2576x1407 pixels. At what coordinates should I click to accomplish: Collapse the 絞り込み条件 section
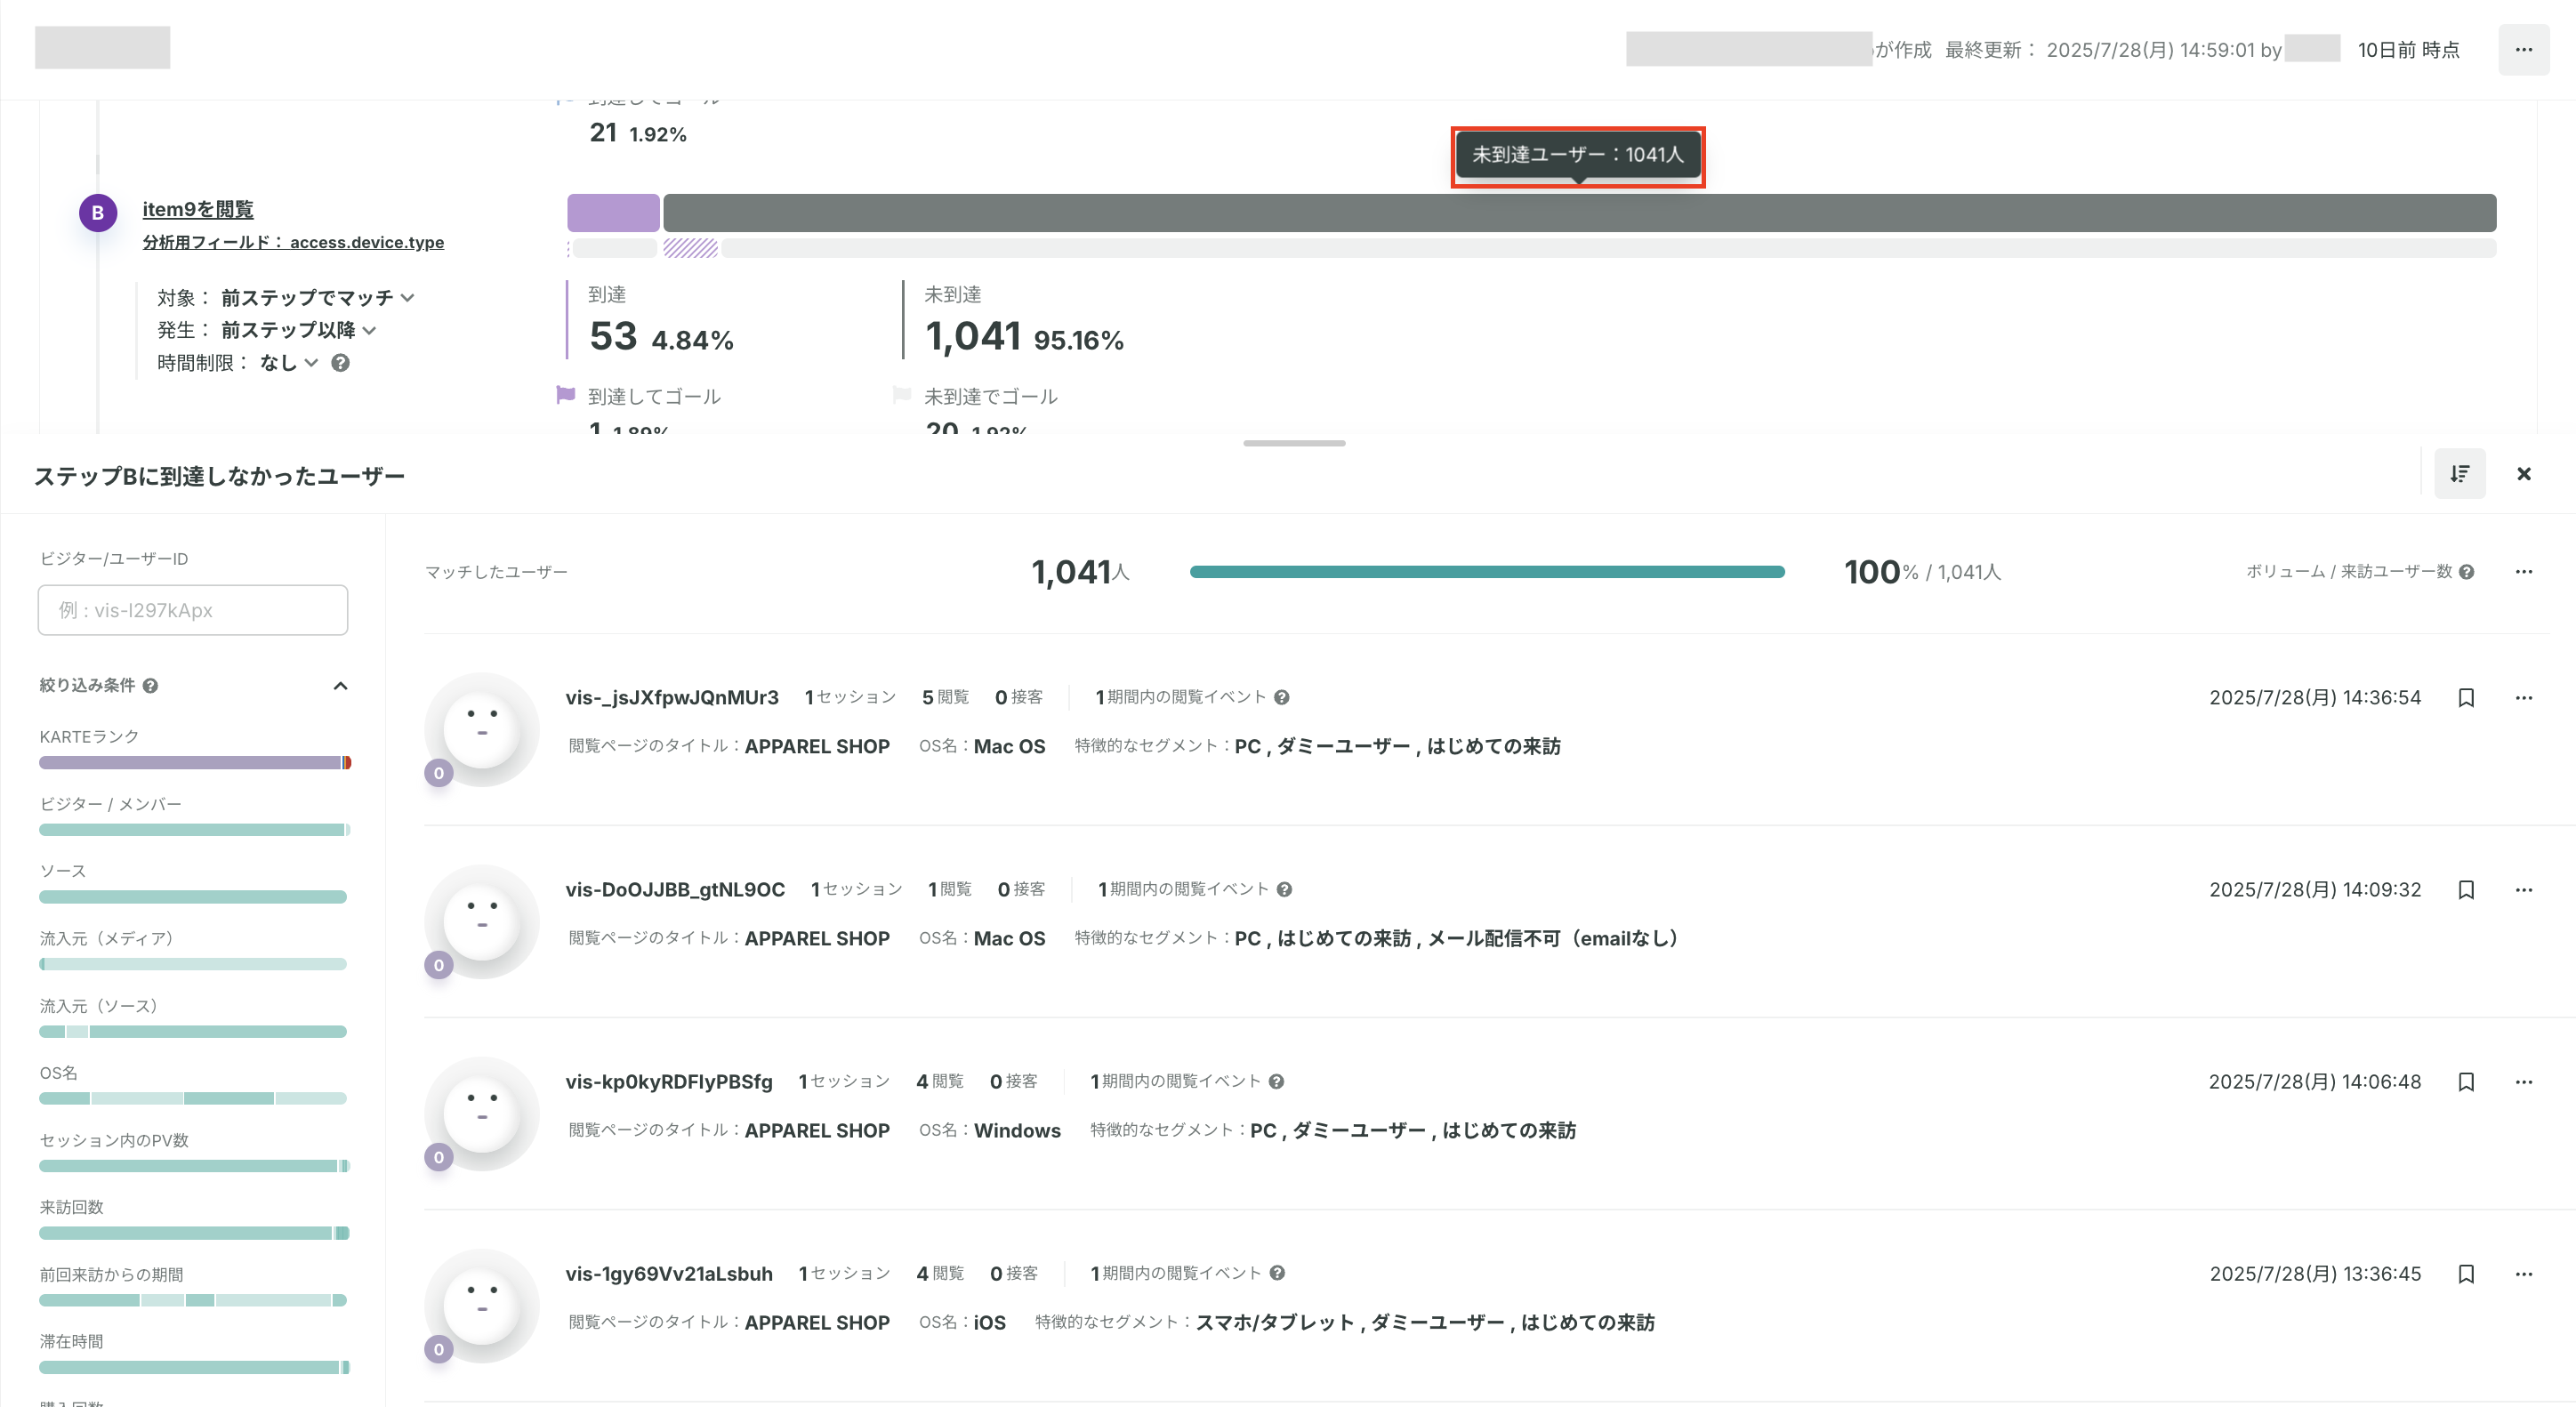[x=340, y=686]
